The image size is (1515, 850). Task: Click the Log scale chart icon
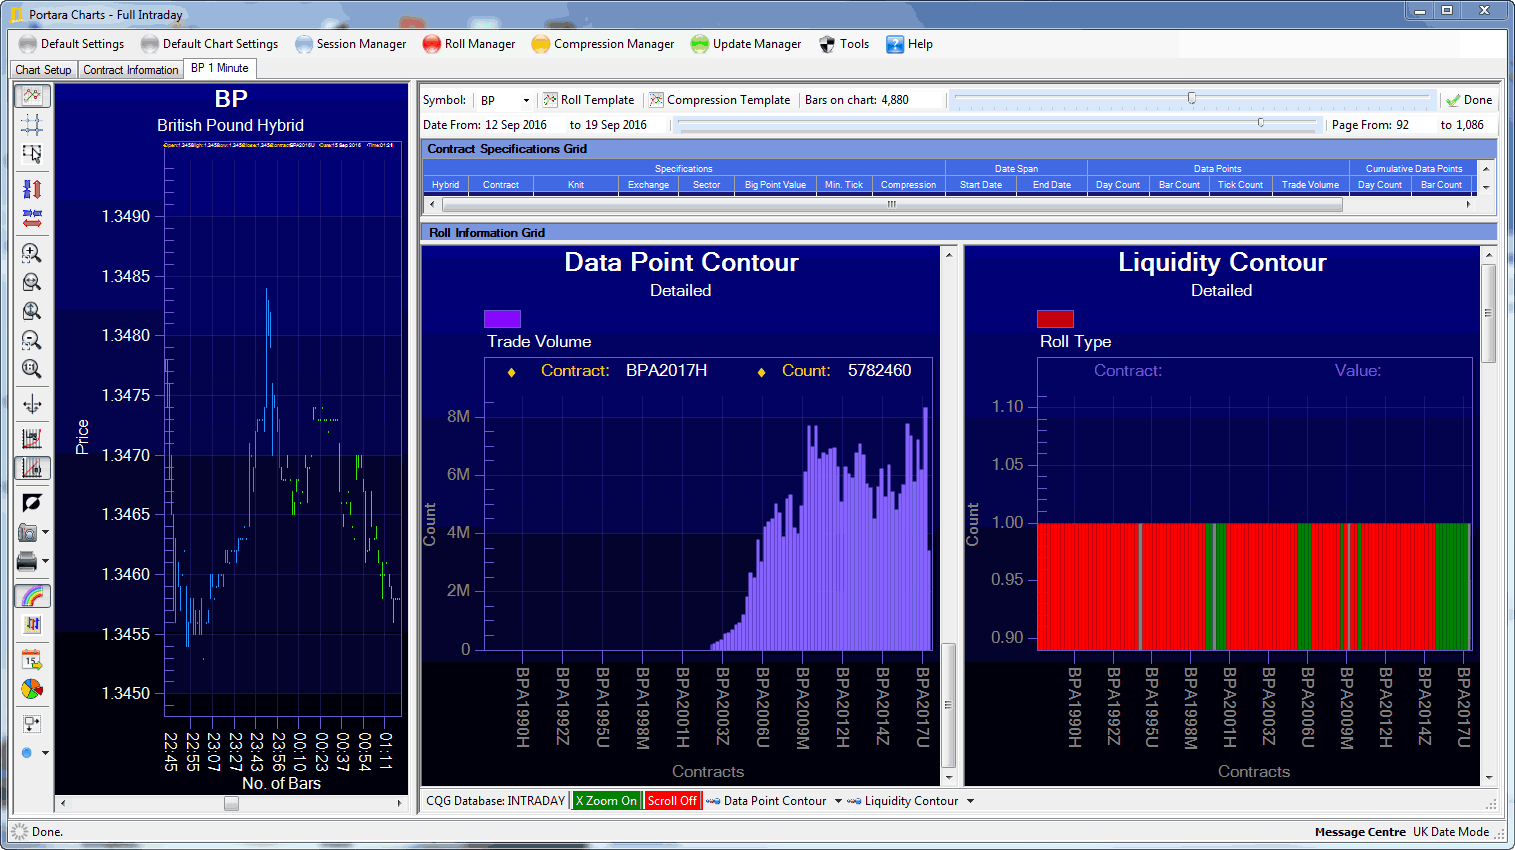[x=32, y=438]
